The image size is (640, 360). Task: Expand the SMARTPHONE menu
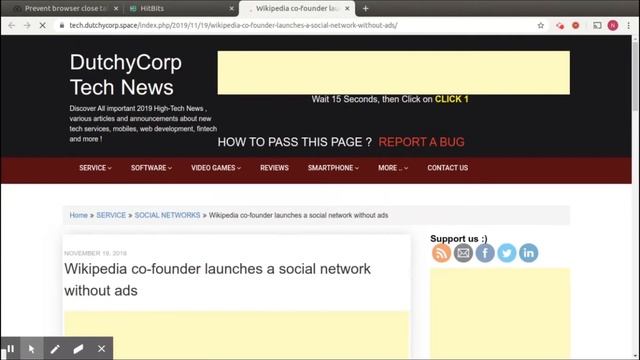click(333, 168)
